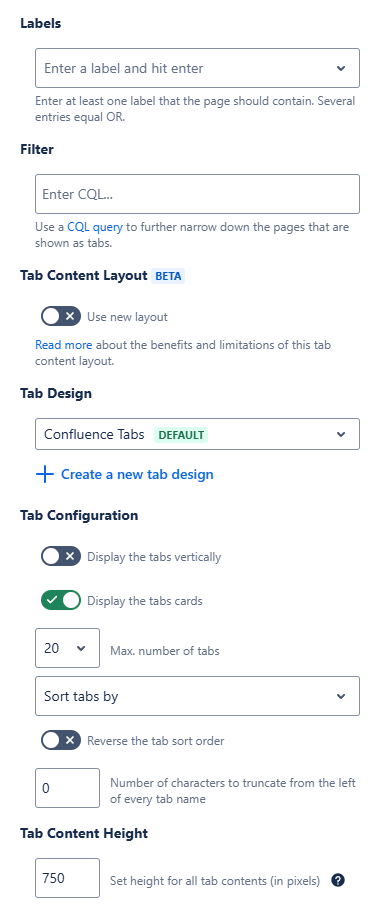Disable Display the tabs cards switch
Screen dimensions: 377x915
tap(61, 600)
